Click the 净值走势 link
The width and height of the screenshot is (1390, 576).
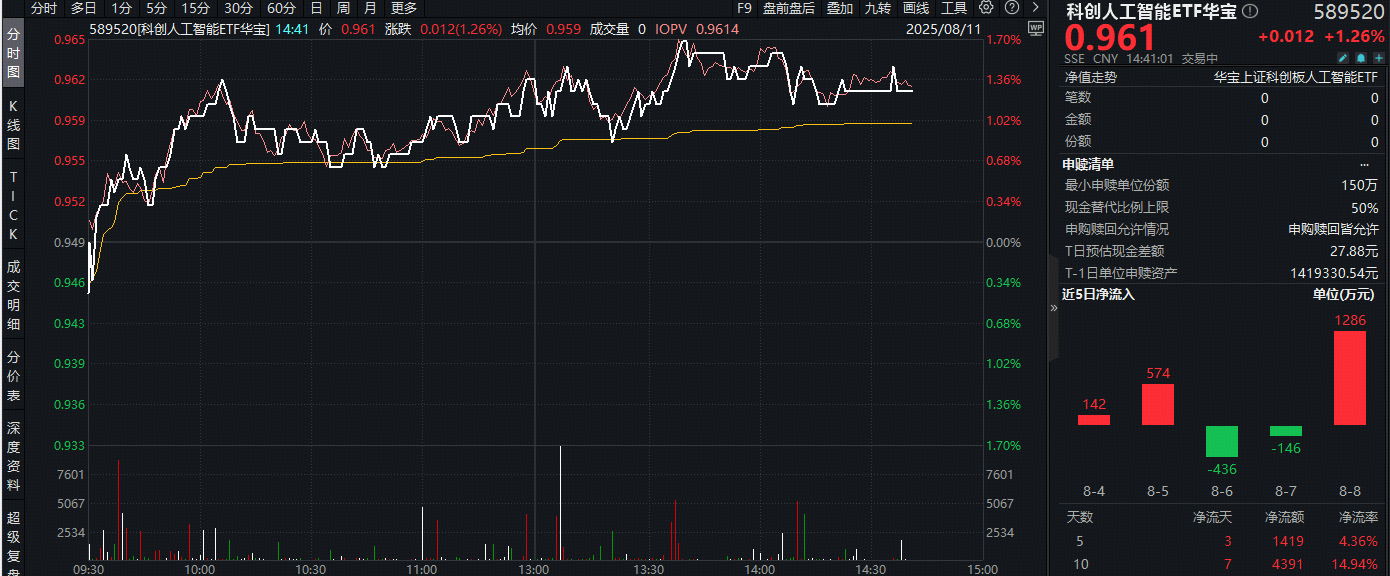click(x=1091, y=76)
